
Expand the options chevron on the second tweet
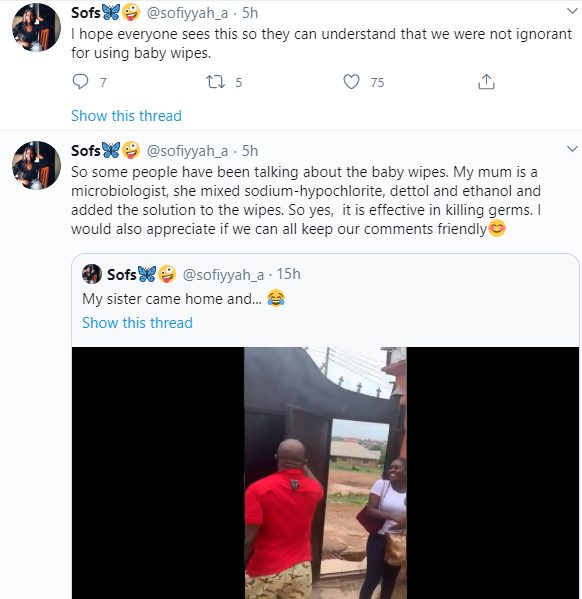[572, 149]
